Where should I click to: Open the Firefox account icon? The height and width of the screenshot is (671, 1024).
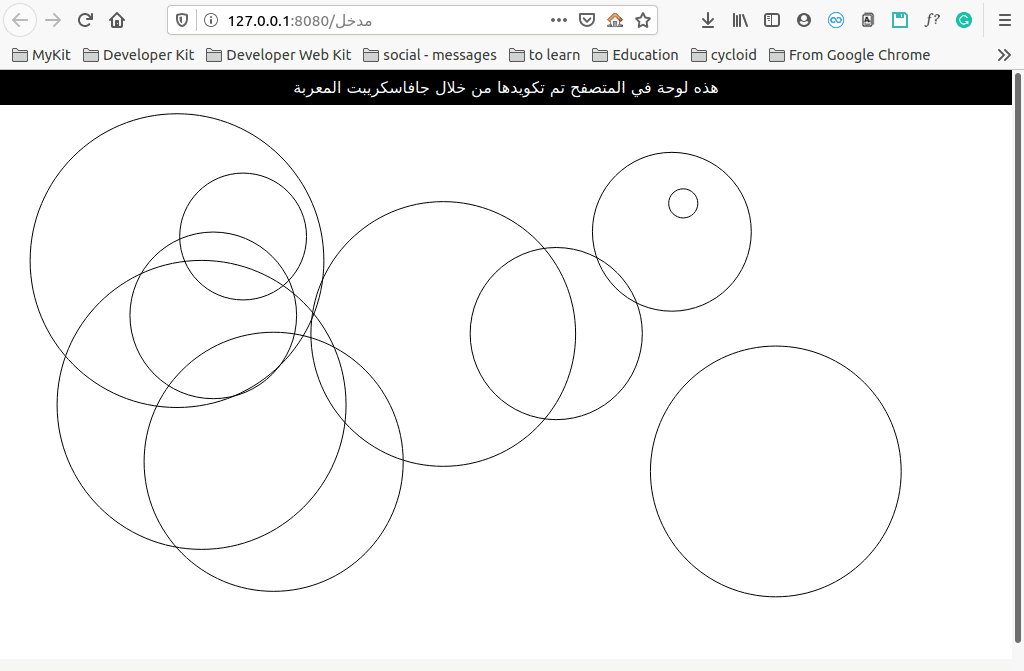[804, 20]
